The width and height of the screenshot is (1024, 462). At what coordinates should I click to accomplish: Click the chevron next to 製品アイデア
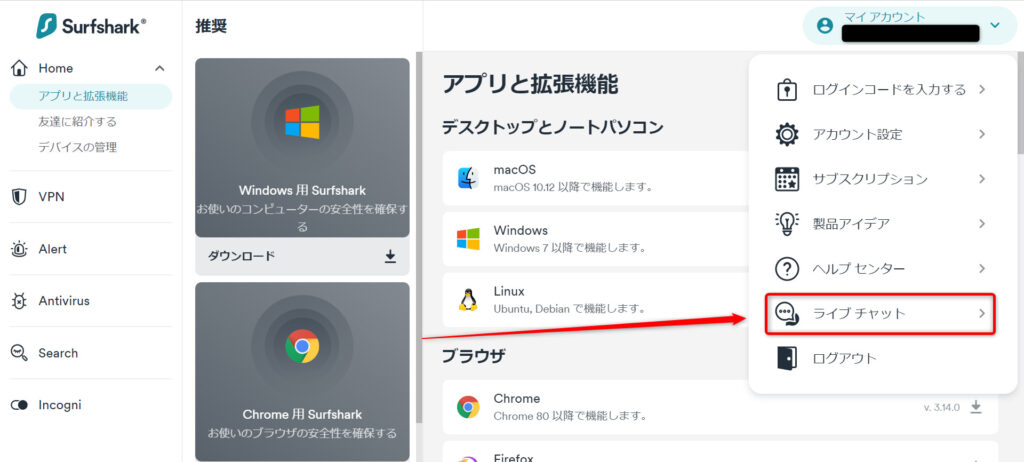[982, 223]
